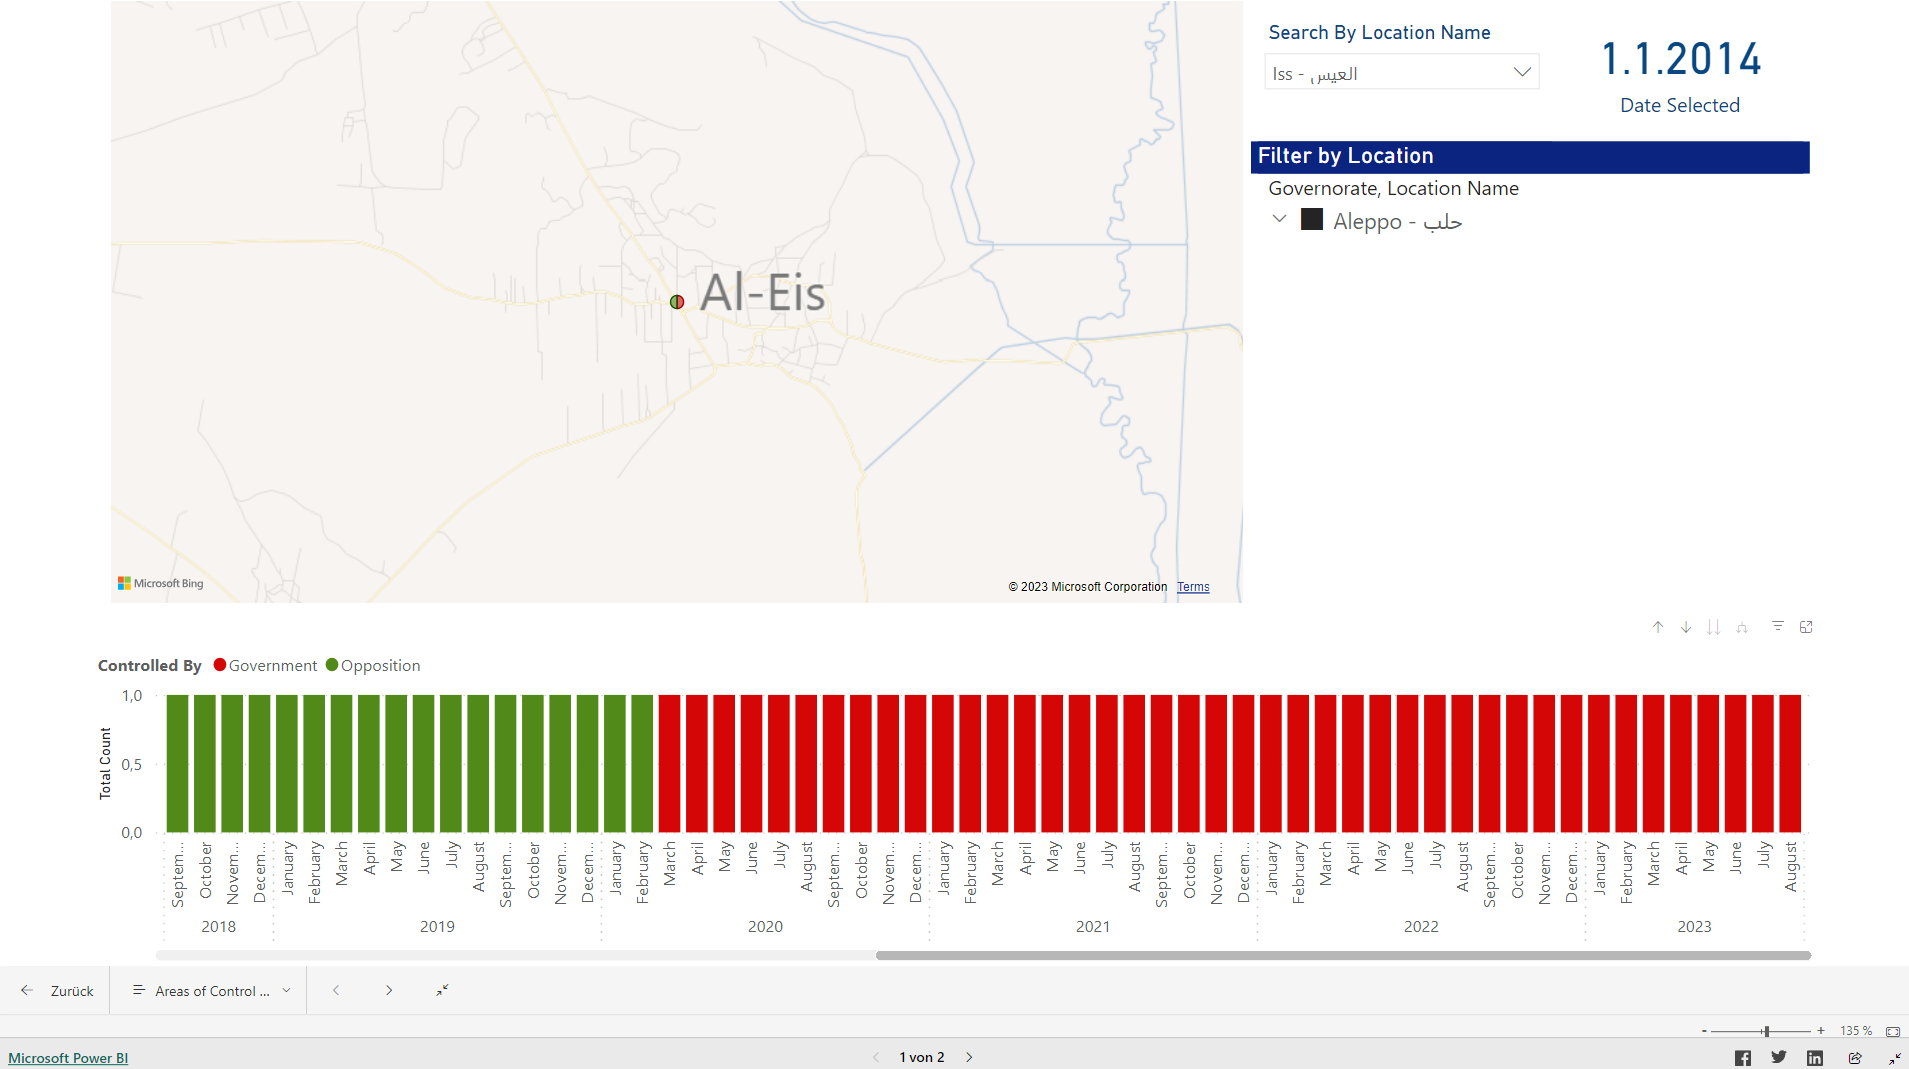Open the chart filter icon
Screen dimensions: 1909x1069
1778,626
